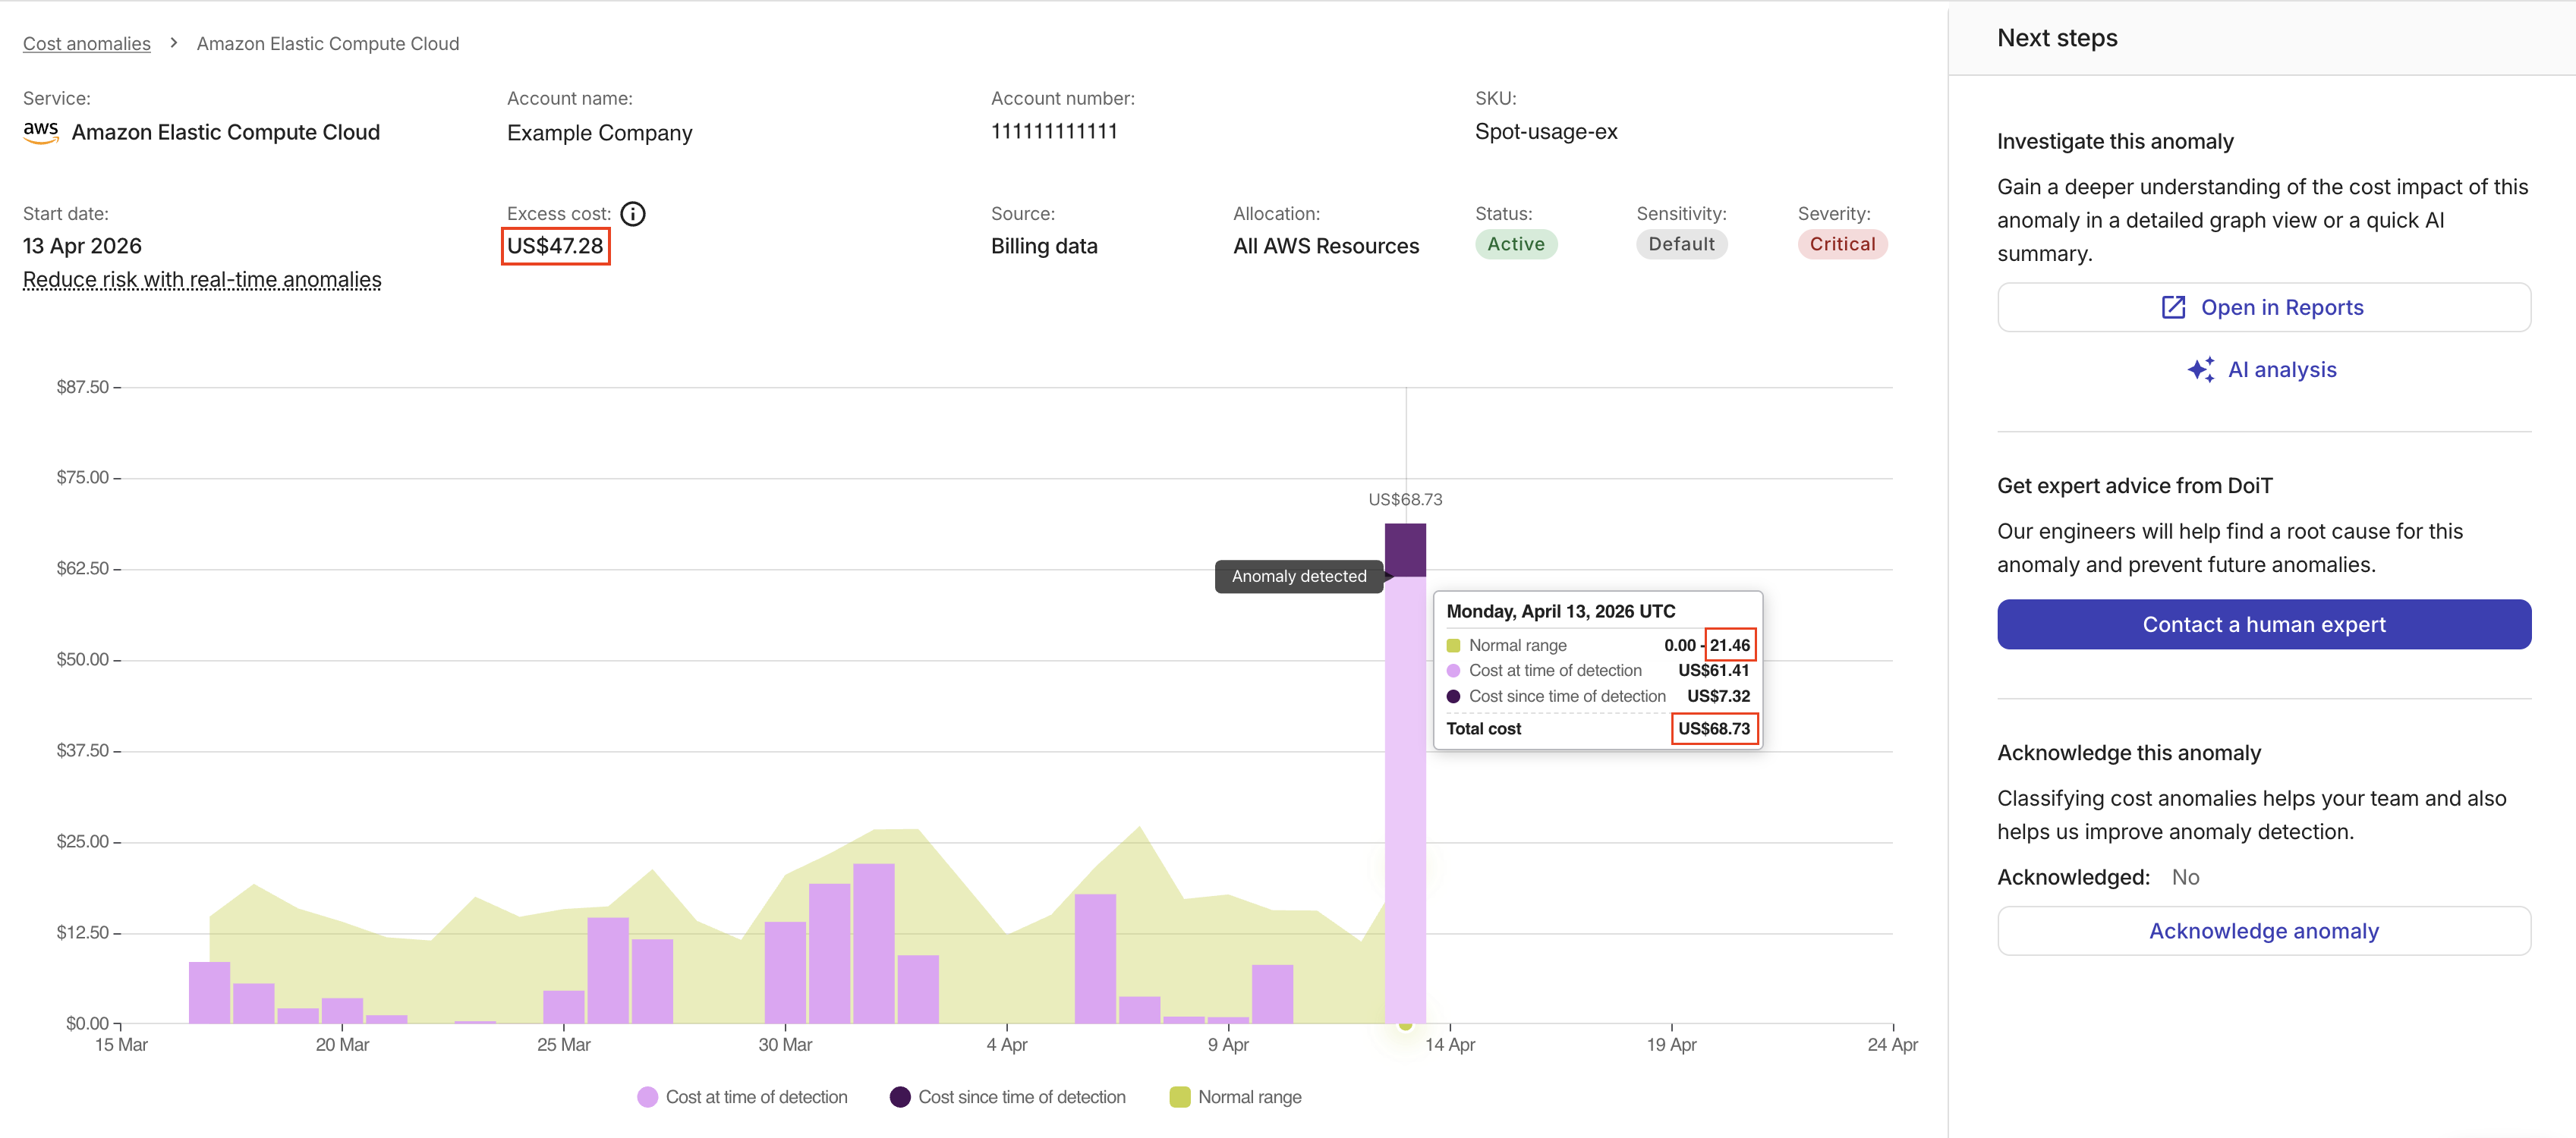The width and height of the screenshot is (2576, 1138).
Task: Click the Acknowledge anomaly button
Action: click(2263, 930)
